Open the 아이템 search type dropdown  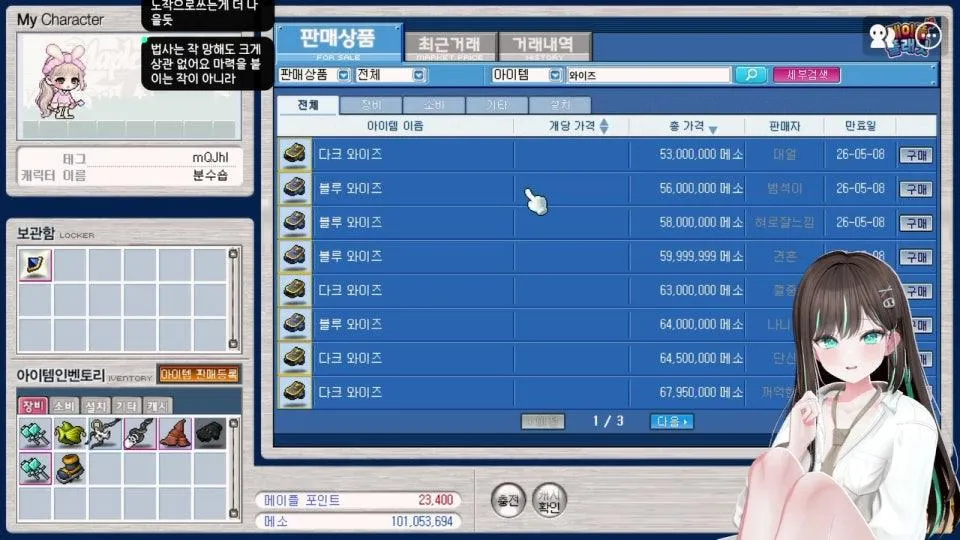click(x=555, y=75)
